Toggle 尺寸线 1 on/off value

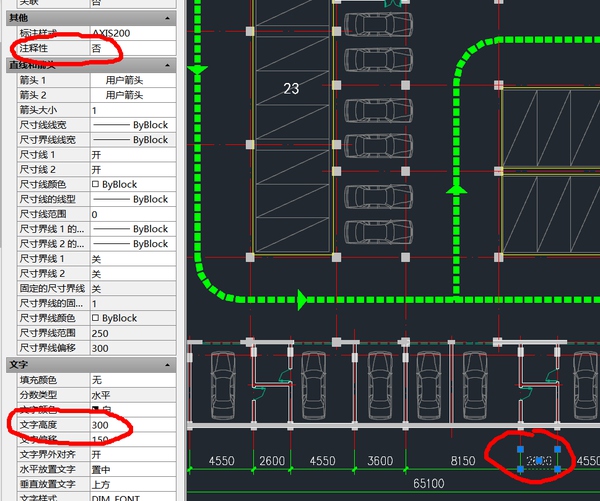click(x=130, y=155)
